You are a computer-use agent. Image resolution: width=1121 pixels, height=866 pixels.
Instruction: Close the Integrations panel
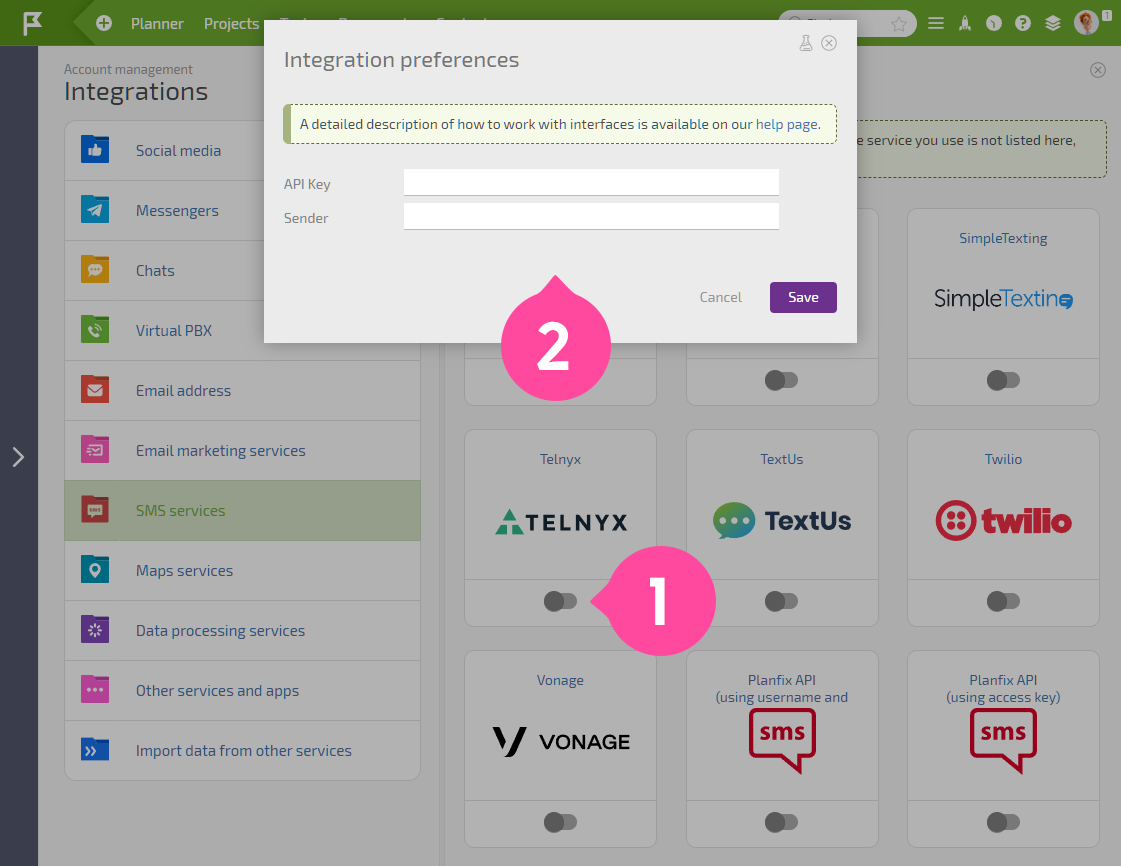1098,70
